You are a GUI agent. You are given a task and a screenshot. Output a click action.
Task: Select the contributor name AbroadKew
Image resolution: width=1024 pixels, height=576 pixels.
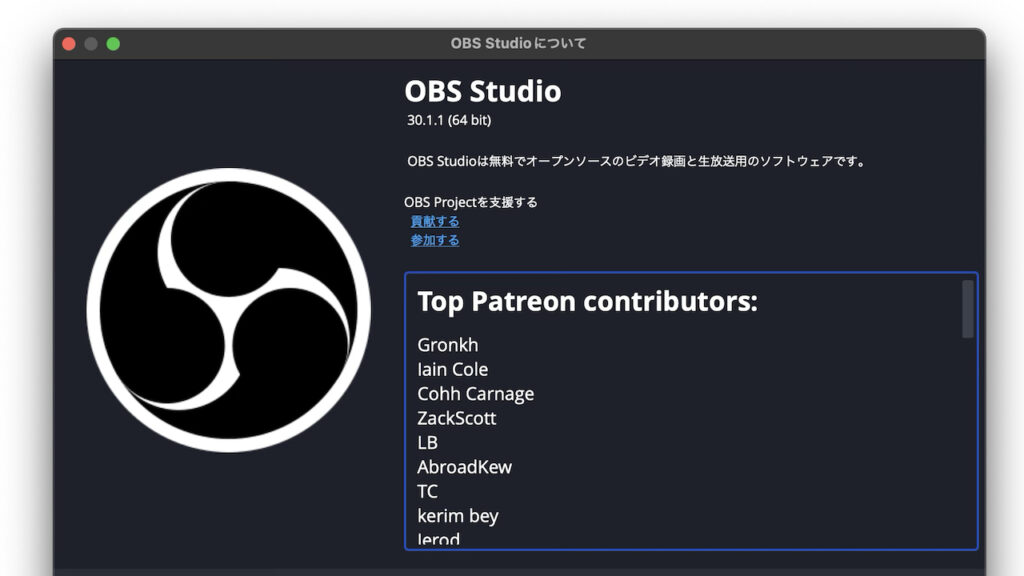point(464,467)
